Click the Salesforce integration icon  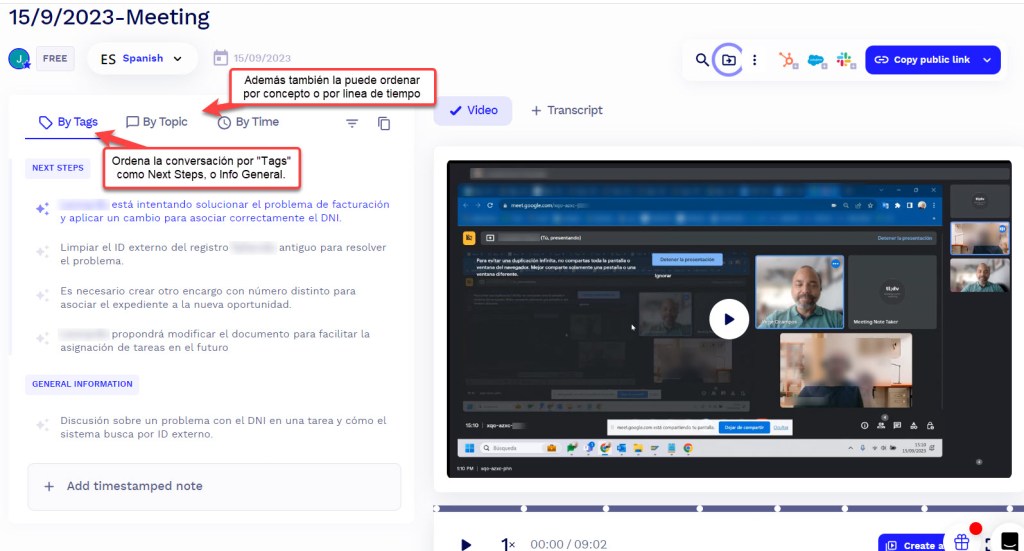[816, 60]
